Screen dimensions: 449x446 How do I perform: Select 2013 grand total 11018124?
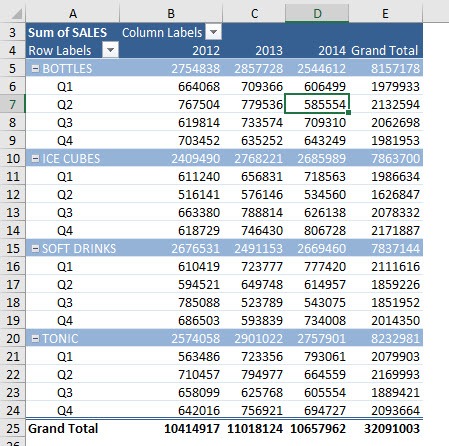(x=255, y=428)
